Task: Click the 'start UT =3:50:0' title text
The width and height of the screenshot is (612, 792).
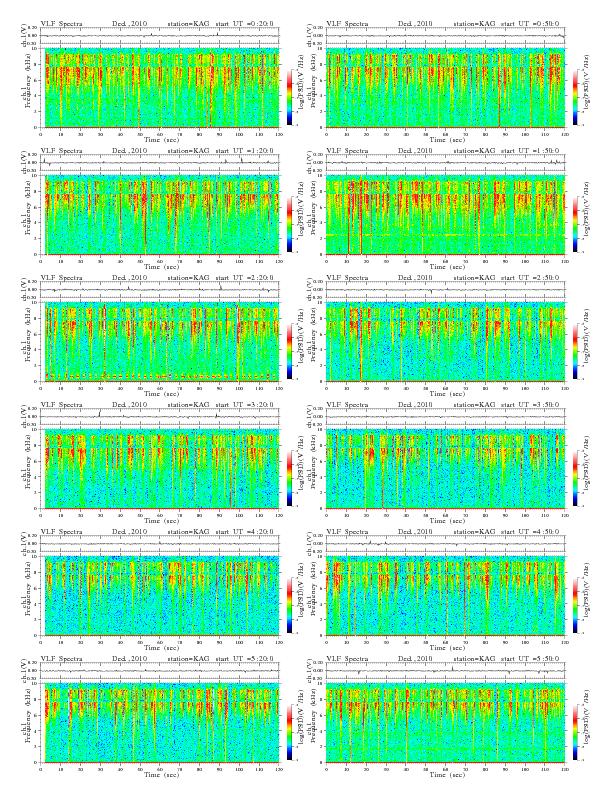Action: pos(530,405)
